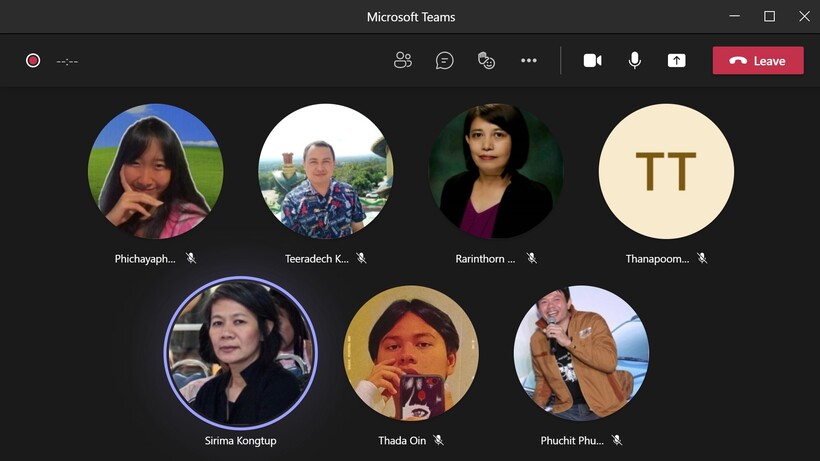Toggle the microphone mute
This screenshot has width=820, height=461.
click(x=634, y=61)
